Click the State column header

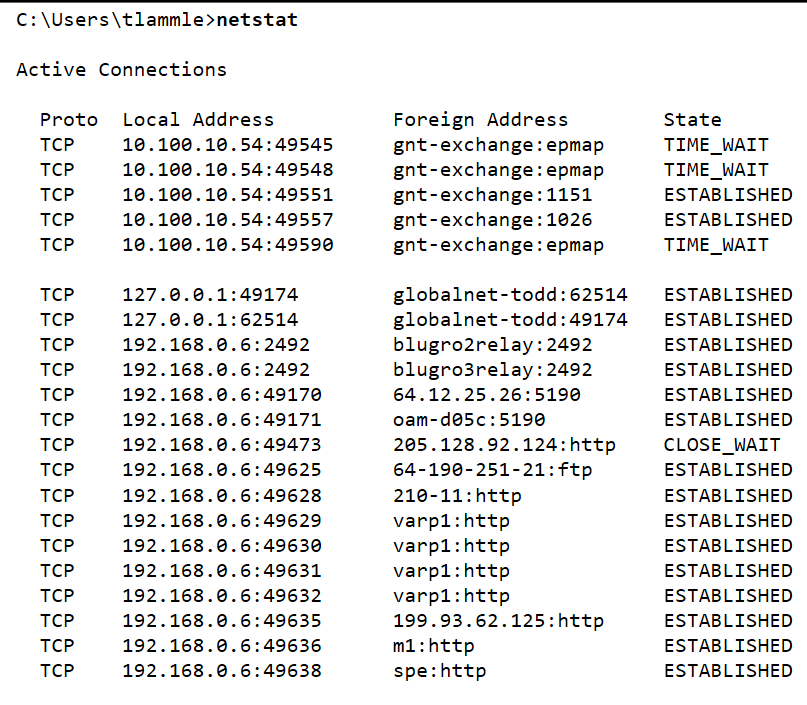click(692, 120)
